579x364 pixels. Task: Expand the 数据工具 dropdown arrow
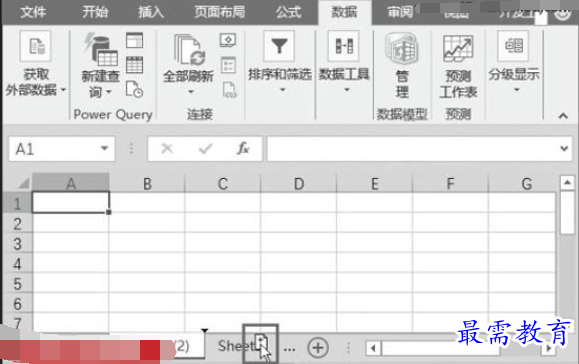point(347,90)
